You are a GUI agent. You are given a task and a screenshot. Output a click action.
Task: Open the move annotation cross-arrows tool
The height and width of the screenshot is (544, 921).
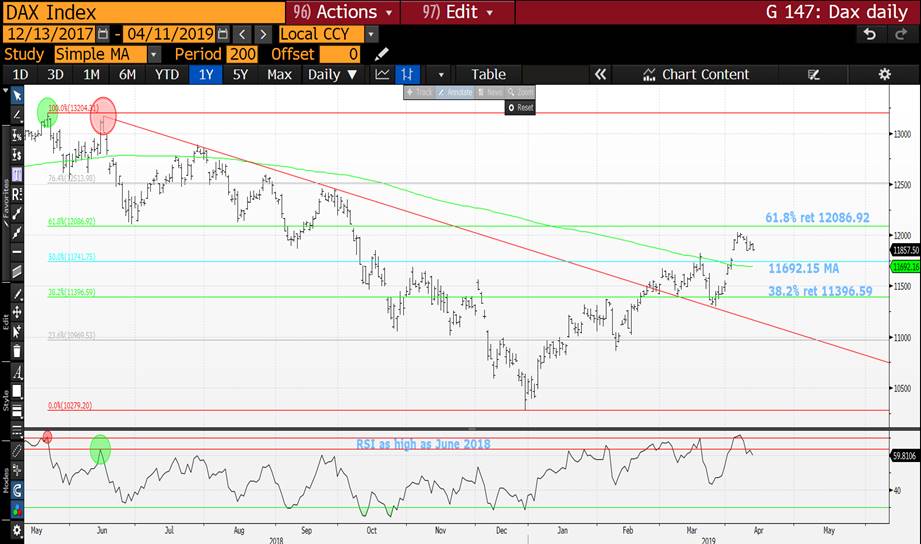(17, 312)
